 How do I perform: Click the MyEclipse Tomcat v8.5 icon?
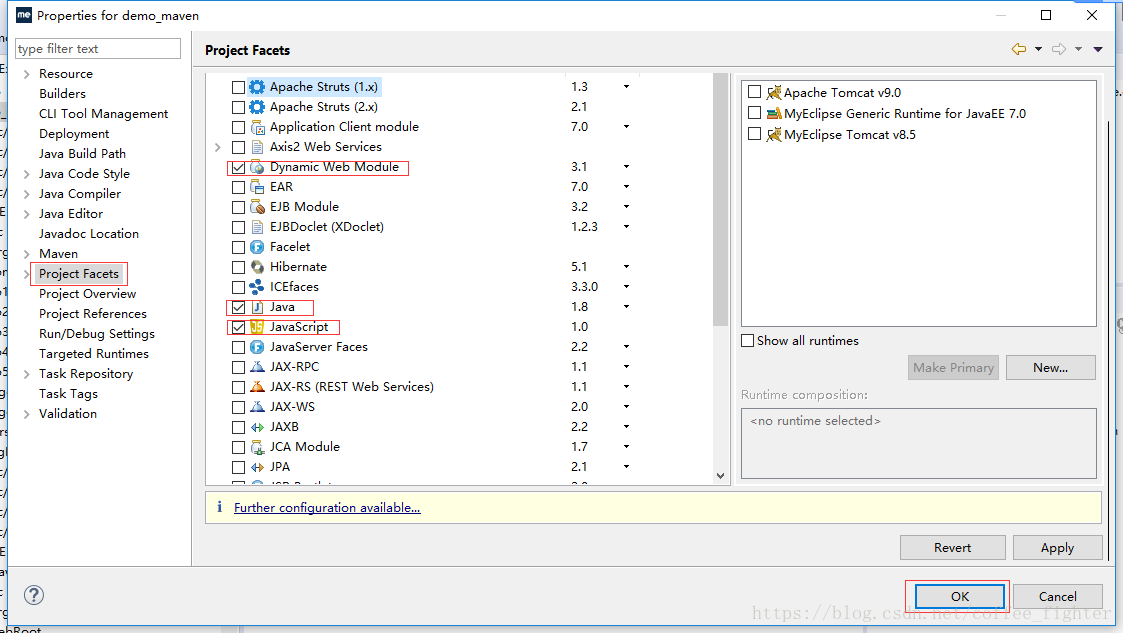pos(773,135)
